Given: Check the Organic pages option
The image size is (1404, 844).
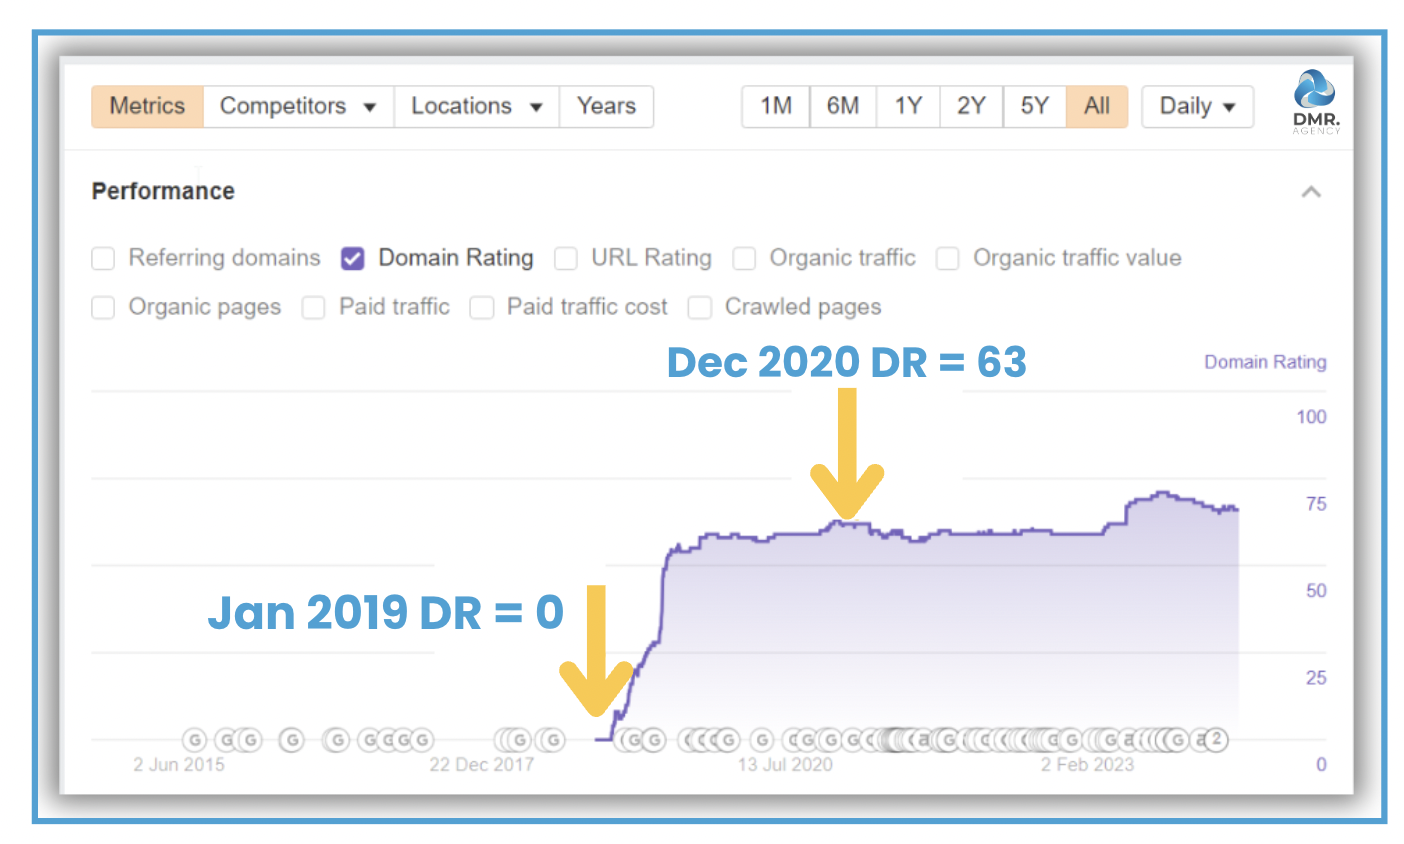Looking at the screenshot, I should pyautogui.click(x=103, y=308).
